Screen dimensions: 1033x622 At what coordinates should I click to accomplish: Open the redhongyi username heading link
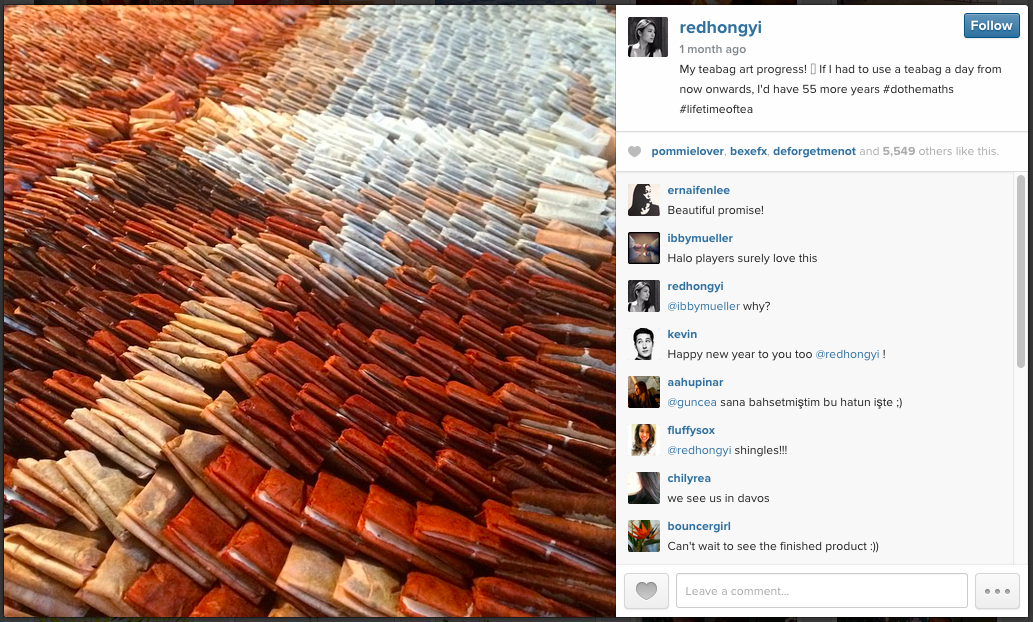pos(720,27)
